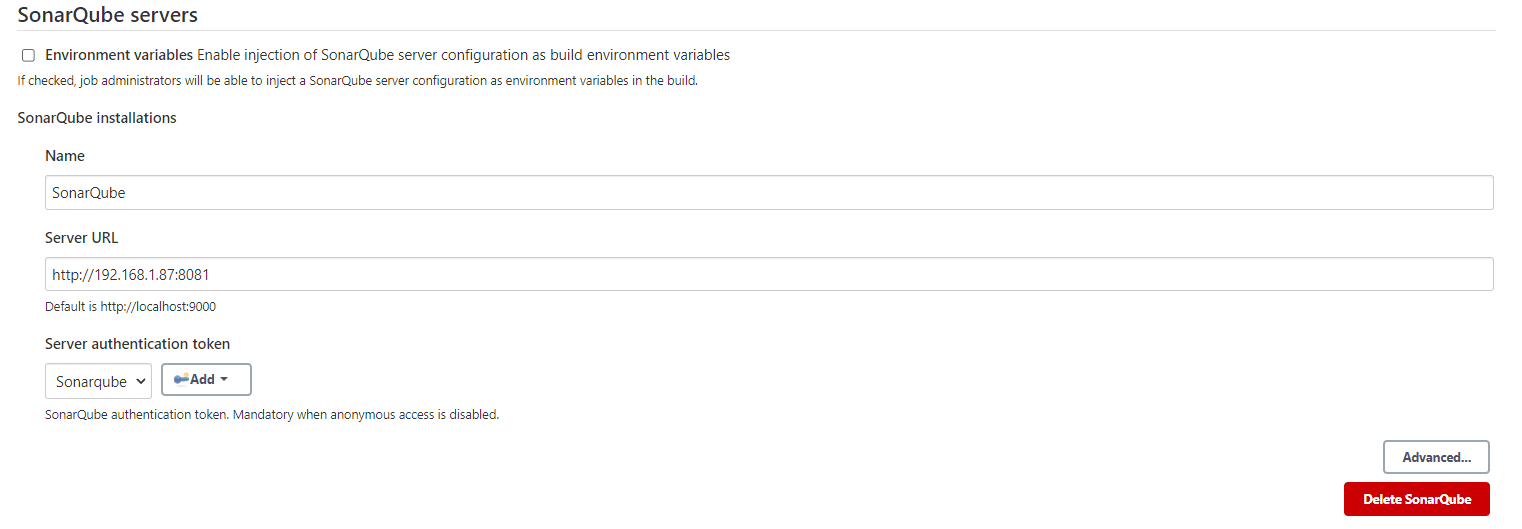1522x529 pixels.
Task: Click the 'Name' field label
Action: 65,156
